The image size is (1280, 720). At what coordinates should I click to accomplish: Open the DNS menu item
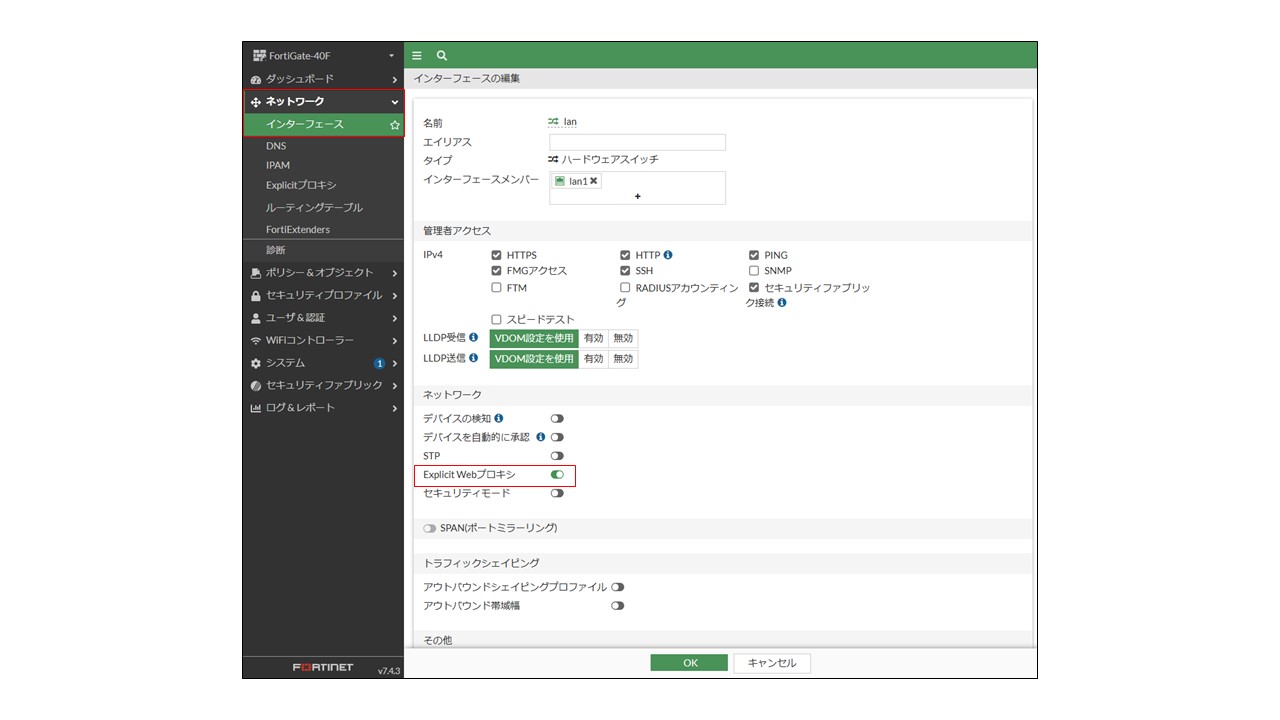tap(276, 146)
